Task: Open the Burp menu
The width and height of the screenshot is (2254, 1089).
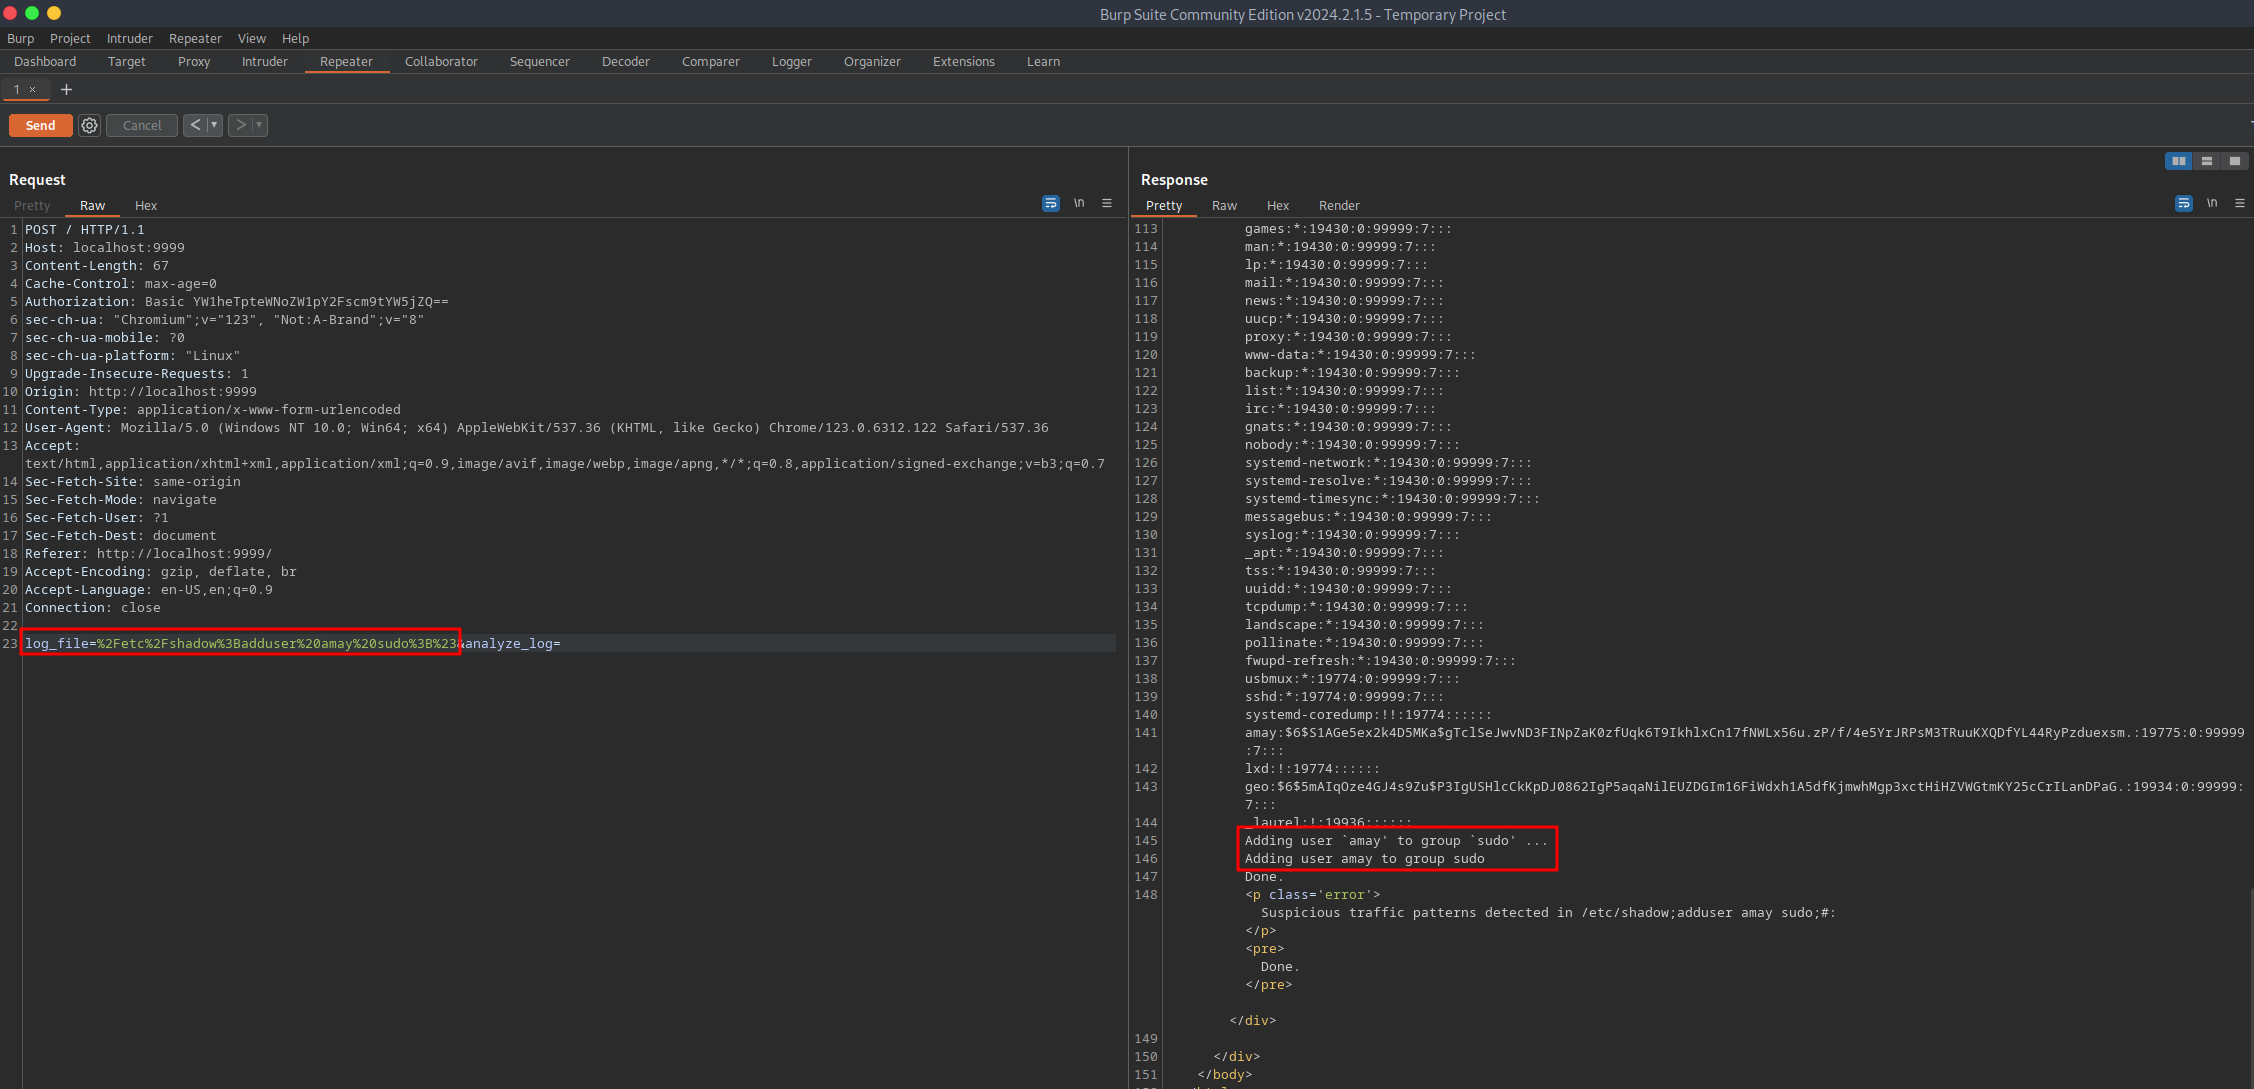Action: click(20, 38)
